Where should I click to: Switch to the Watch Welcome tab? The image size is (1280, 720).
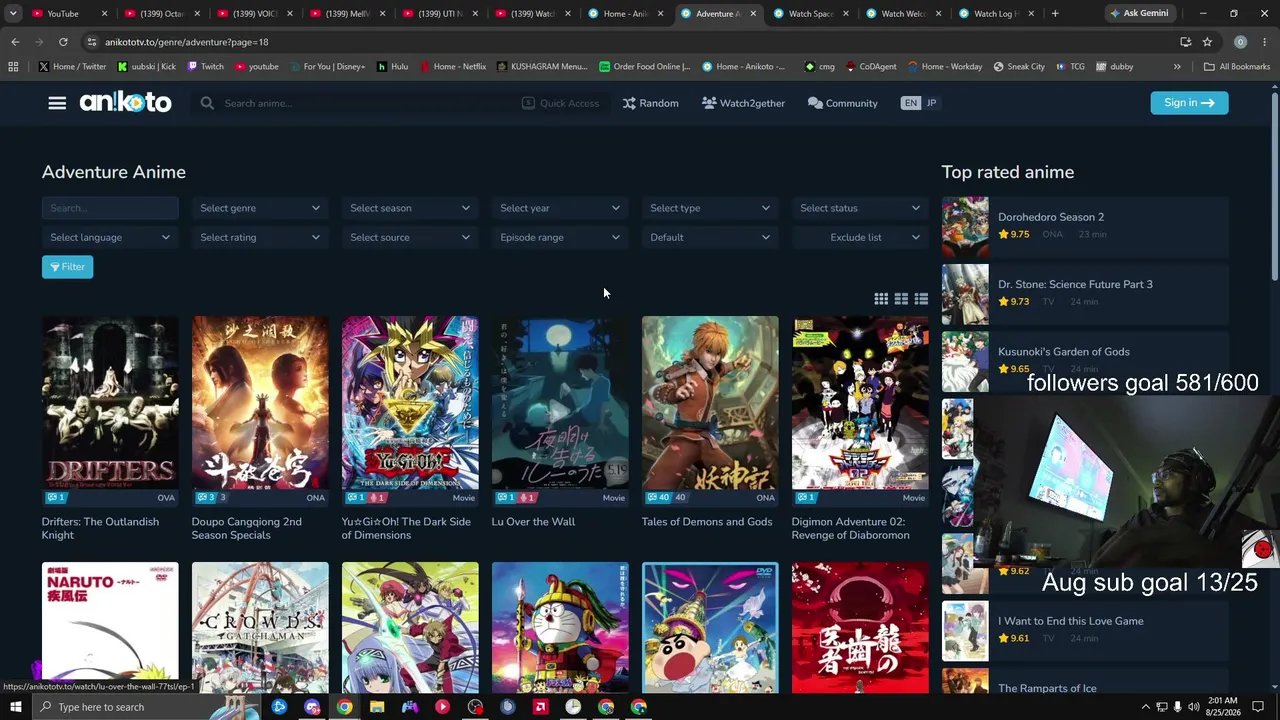pyautogui.click(x=903, y=14)
